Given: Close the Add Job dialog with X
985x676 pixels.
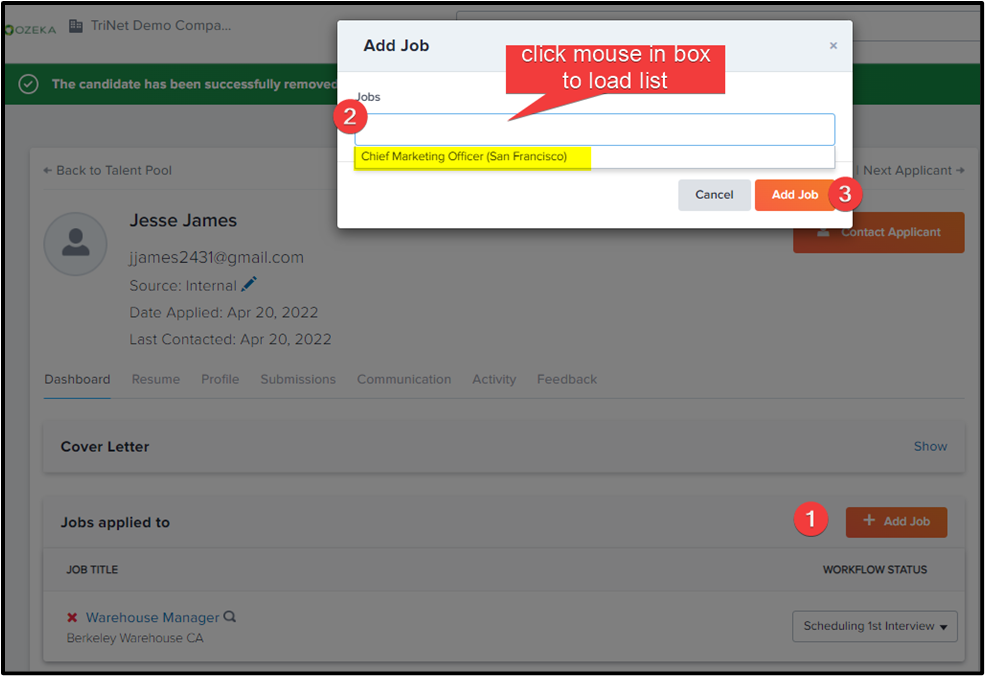Looking at the screenshot, I should (833, 45).
